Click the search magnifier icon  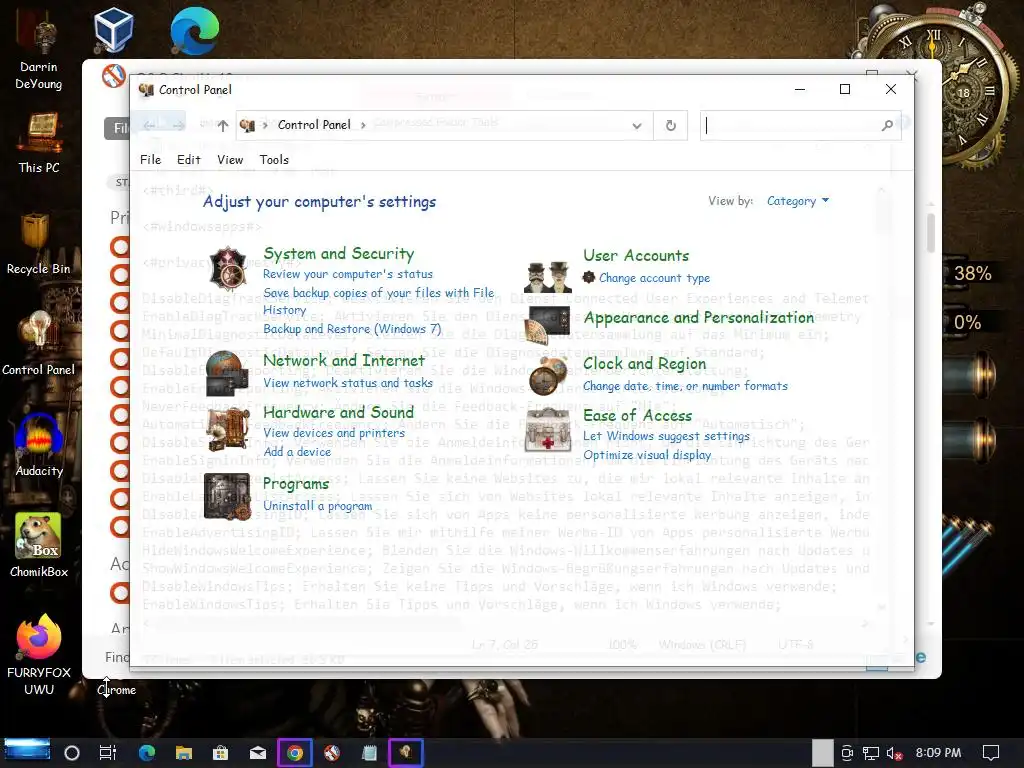click(x=887, y=125)
